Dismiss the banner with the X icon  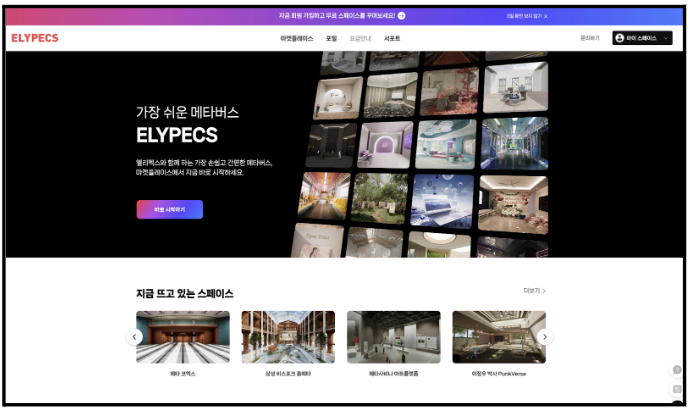tap(546, 16)
